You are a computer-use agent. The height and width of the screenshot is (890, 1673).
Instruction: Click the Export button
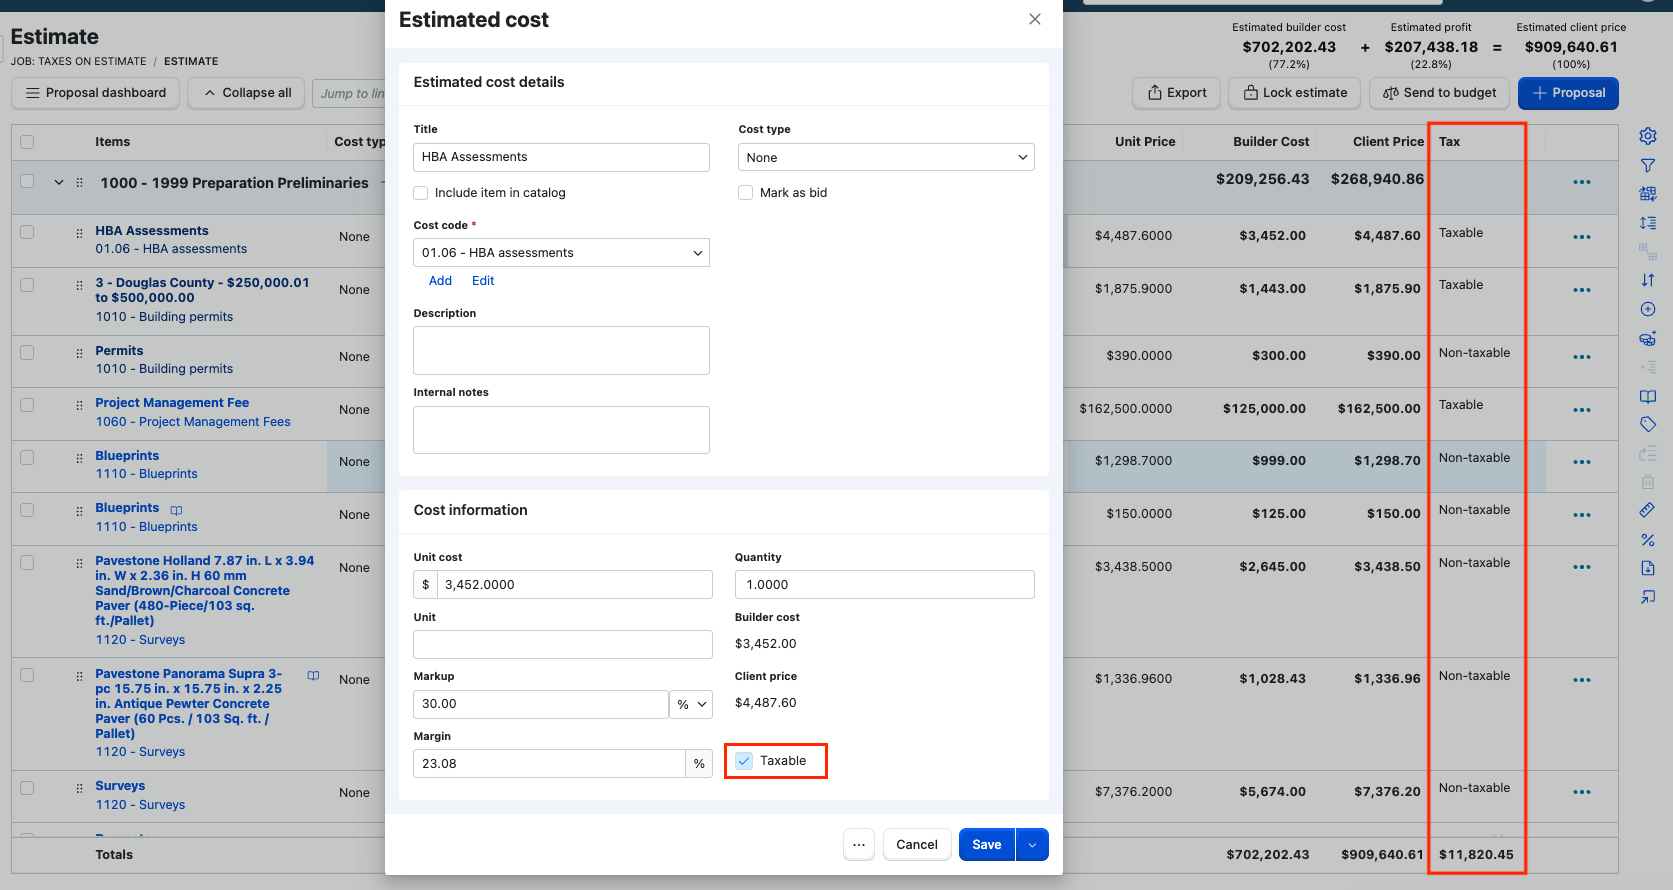click(x=1177, y=93)
